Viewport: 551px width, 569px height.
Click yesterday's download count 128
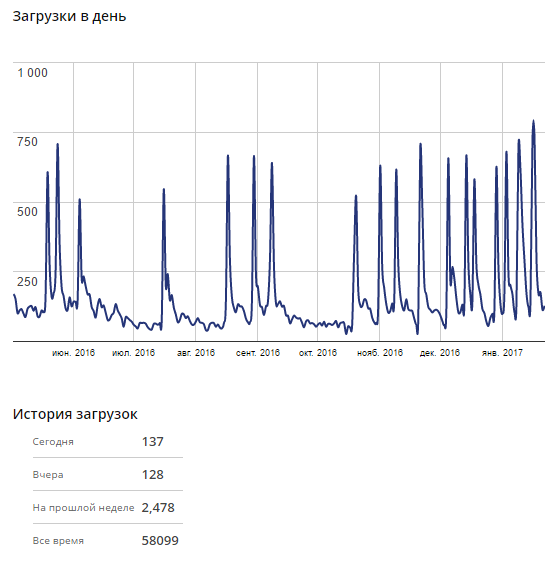coord(153,475)
